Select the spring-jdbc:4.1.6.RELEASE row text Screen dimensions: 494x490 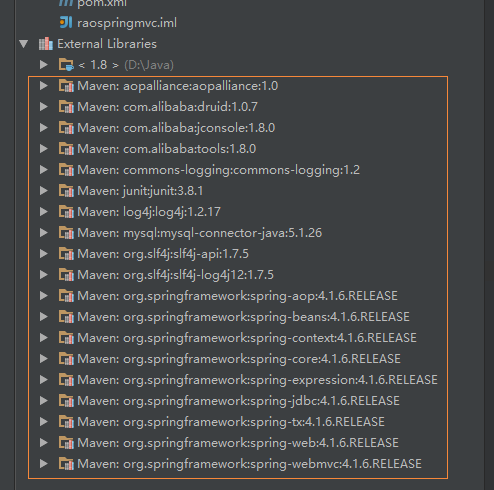coord(238,401)
